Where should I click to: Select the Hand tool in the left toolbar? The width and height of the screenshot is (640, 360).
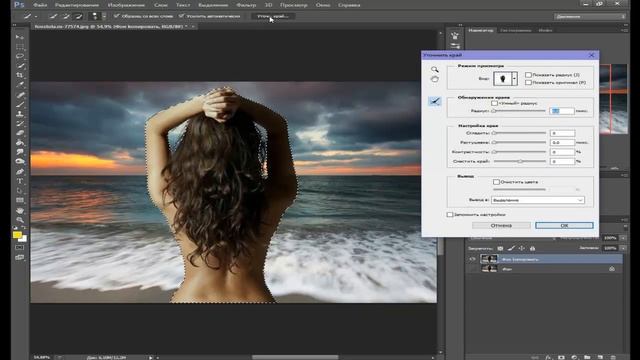(20, 210)
